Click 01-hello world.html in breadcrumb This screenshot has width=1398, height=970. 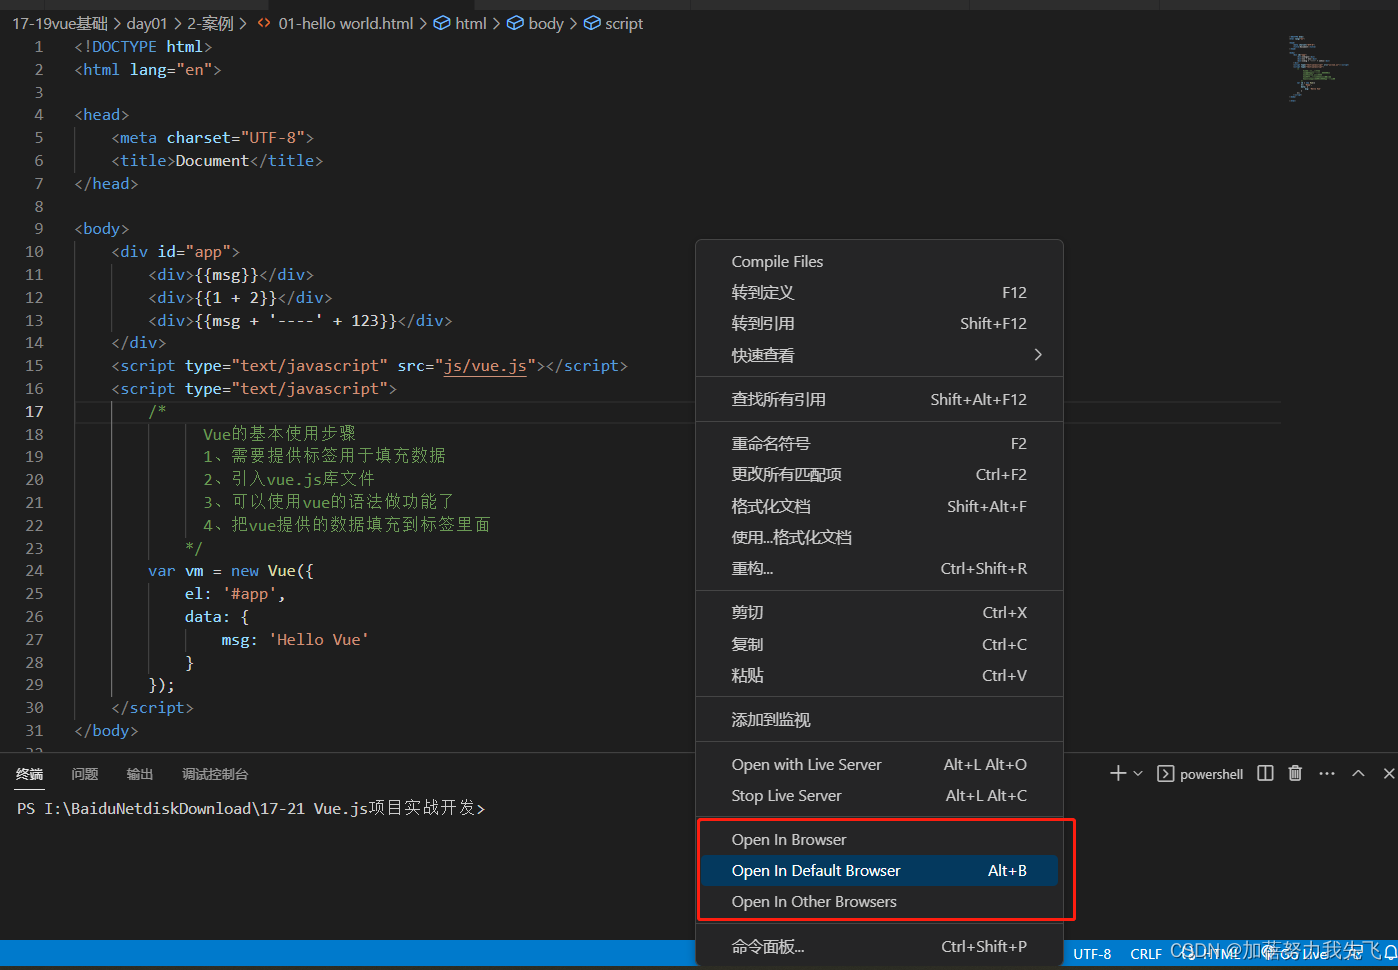(x=345, y=23)
